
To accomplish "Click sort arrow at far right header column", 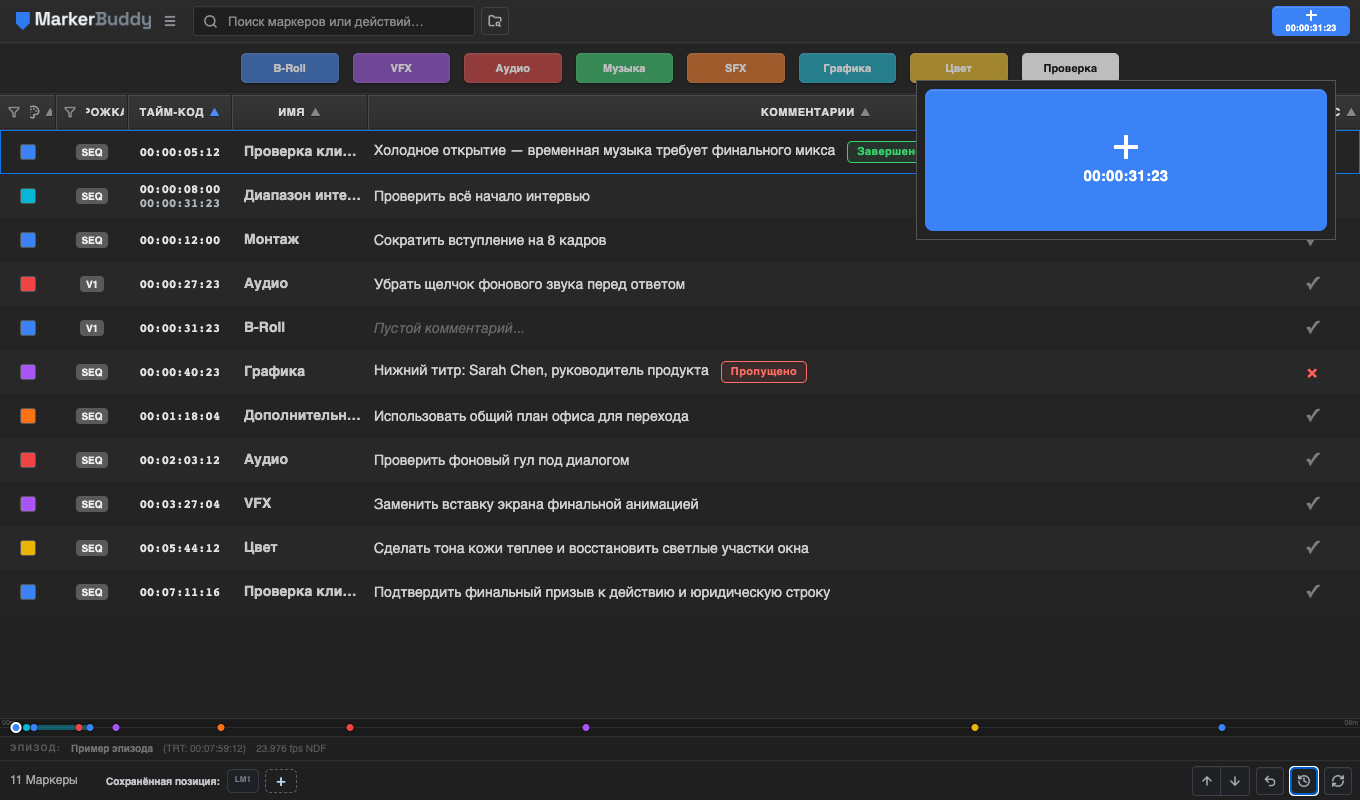I will point(1351,112).
